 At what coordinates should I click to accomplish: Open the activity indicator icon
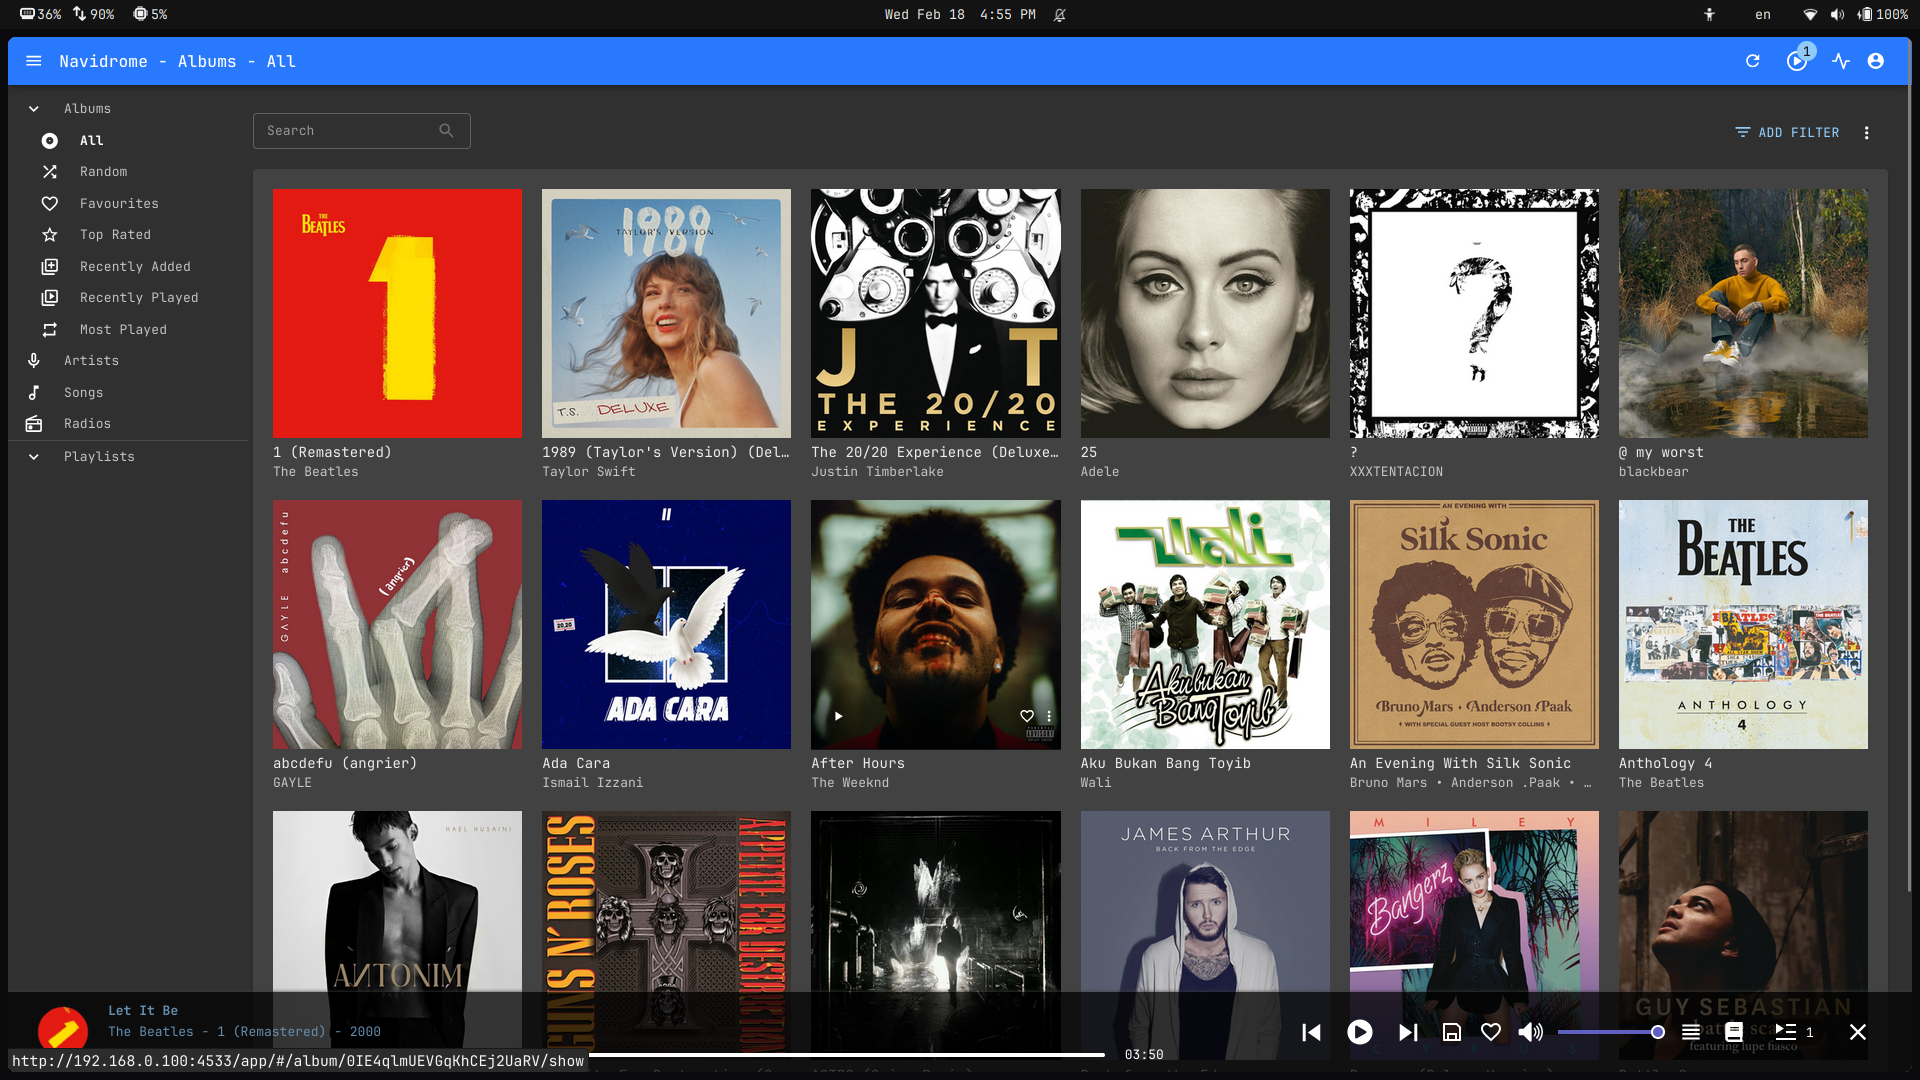coord(1841,61)
